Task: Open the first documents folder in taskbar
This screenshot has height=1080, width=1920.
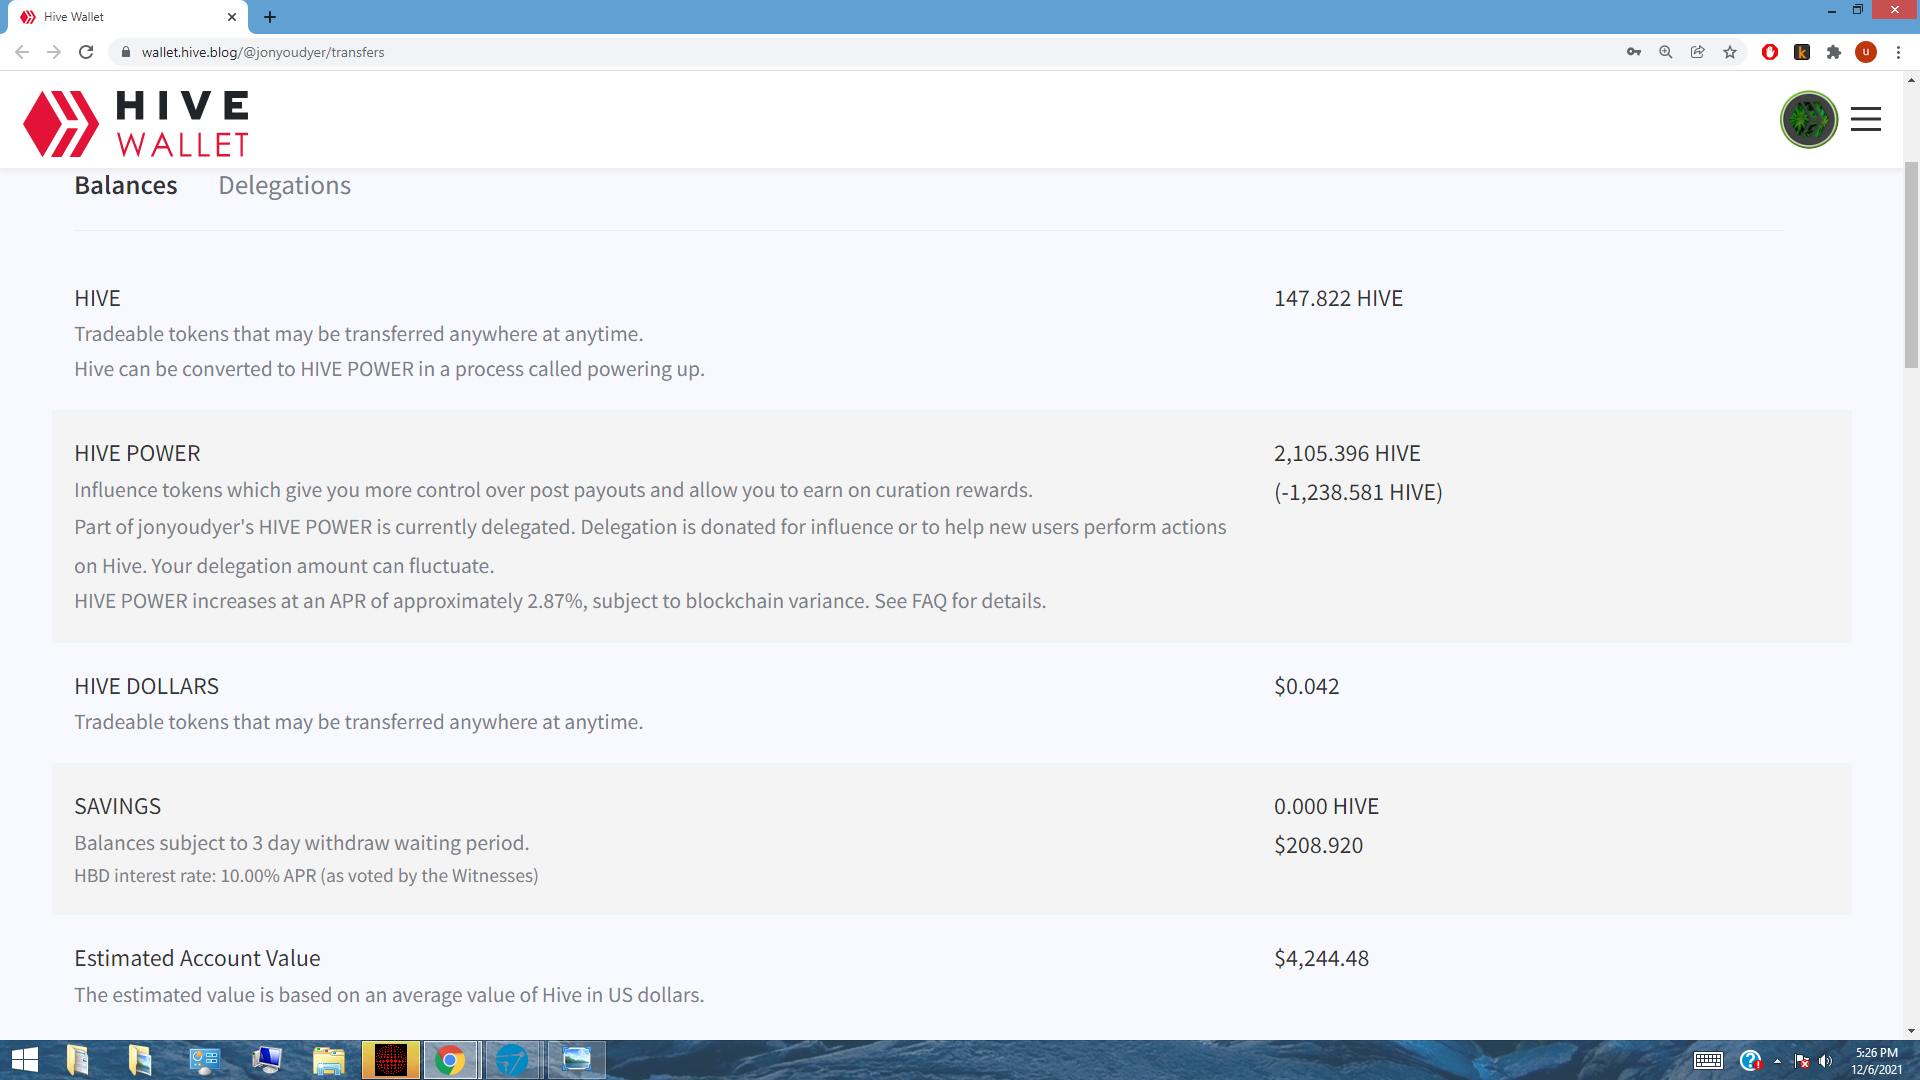Action: coord(78,1060)
